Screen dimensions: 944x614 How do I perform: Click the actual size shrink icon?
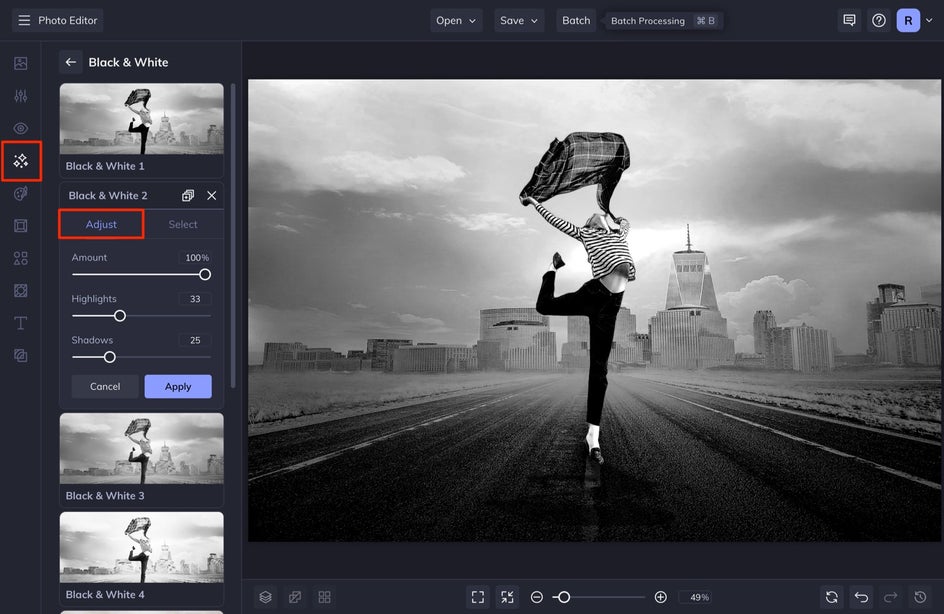[508, 597]
